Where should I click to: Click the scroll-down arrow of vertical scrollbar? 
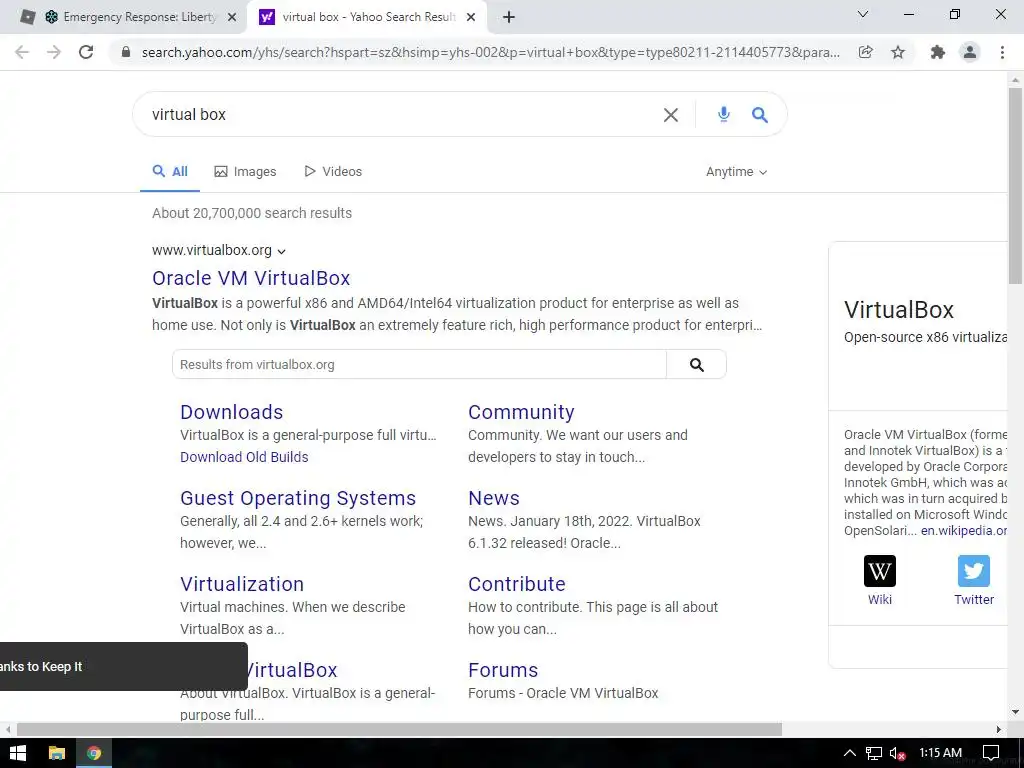pos(1015,712)
